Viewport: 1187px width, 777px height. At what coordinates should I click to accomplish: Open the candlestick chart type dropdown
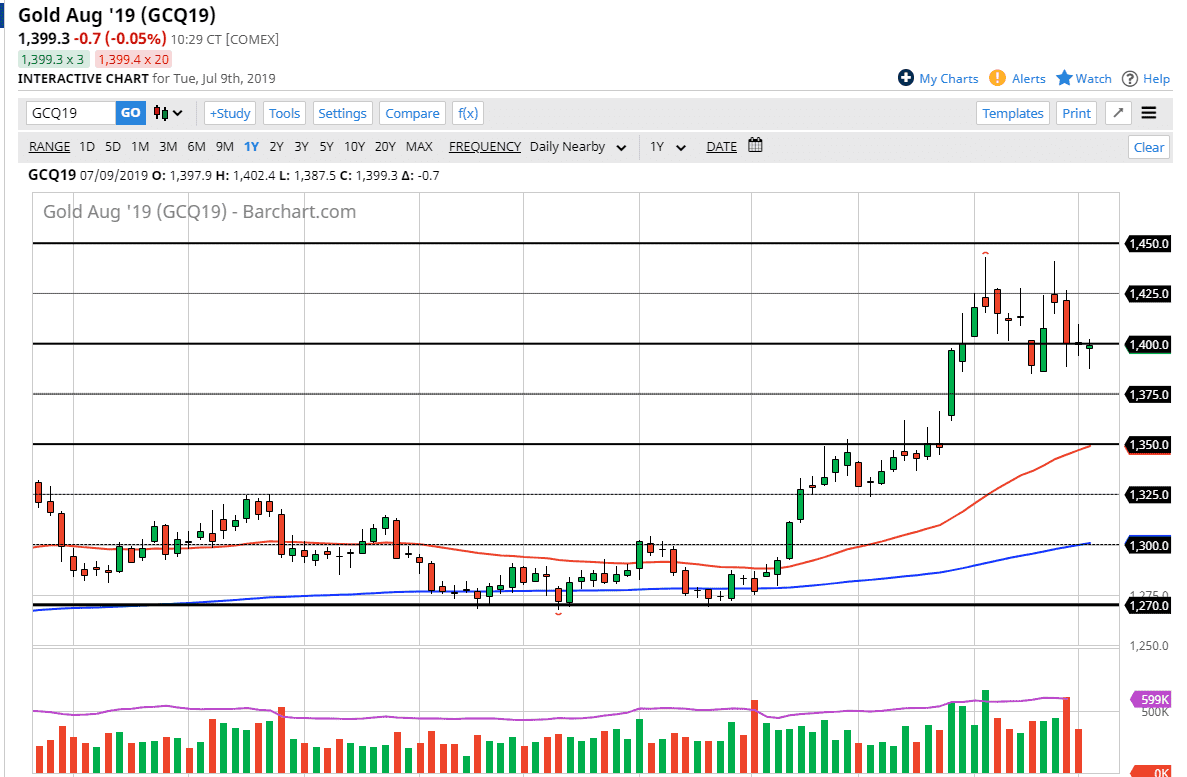coord(168,113)
